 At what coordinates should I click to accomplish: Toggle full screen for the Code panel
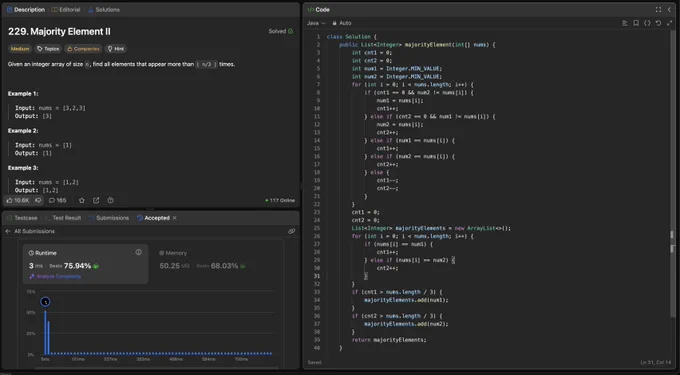658,10
